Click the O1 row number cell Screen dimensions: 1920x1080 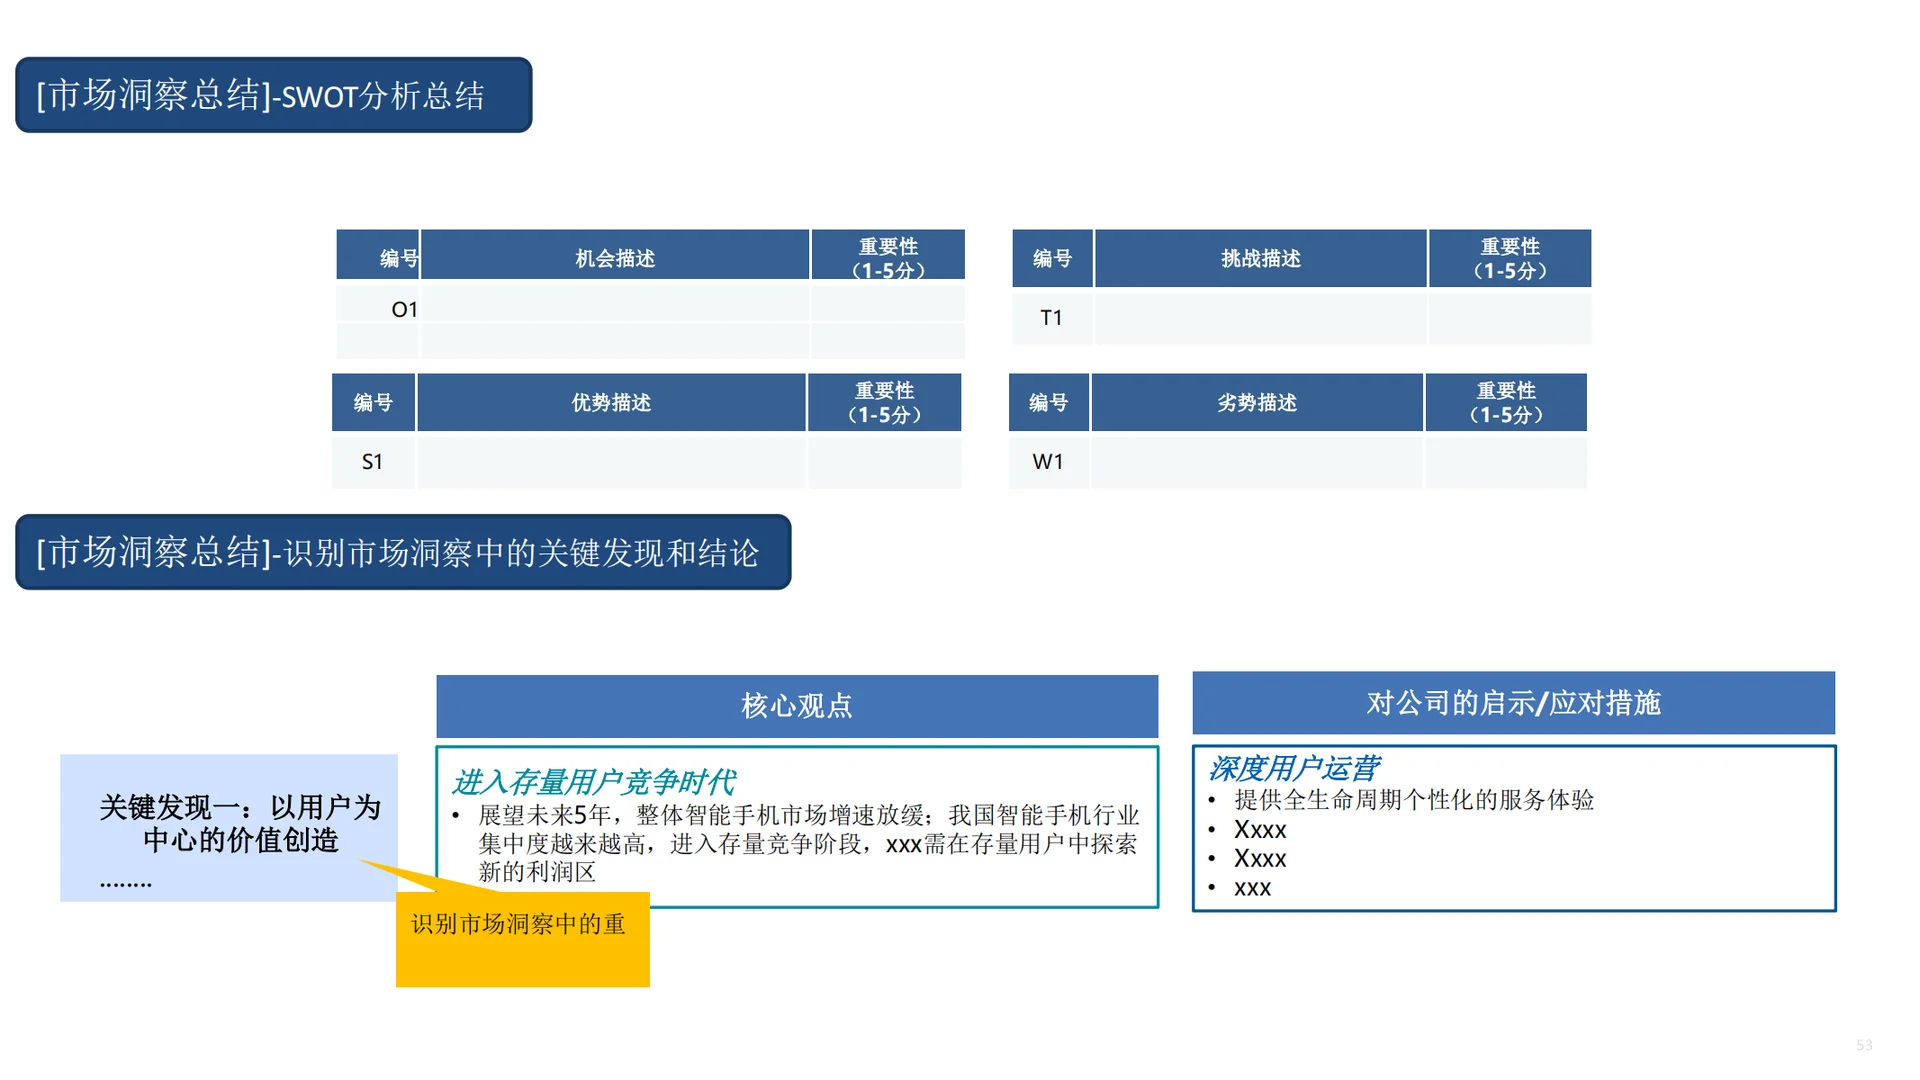click(x=378, y=305)
